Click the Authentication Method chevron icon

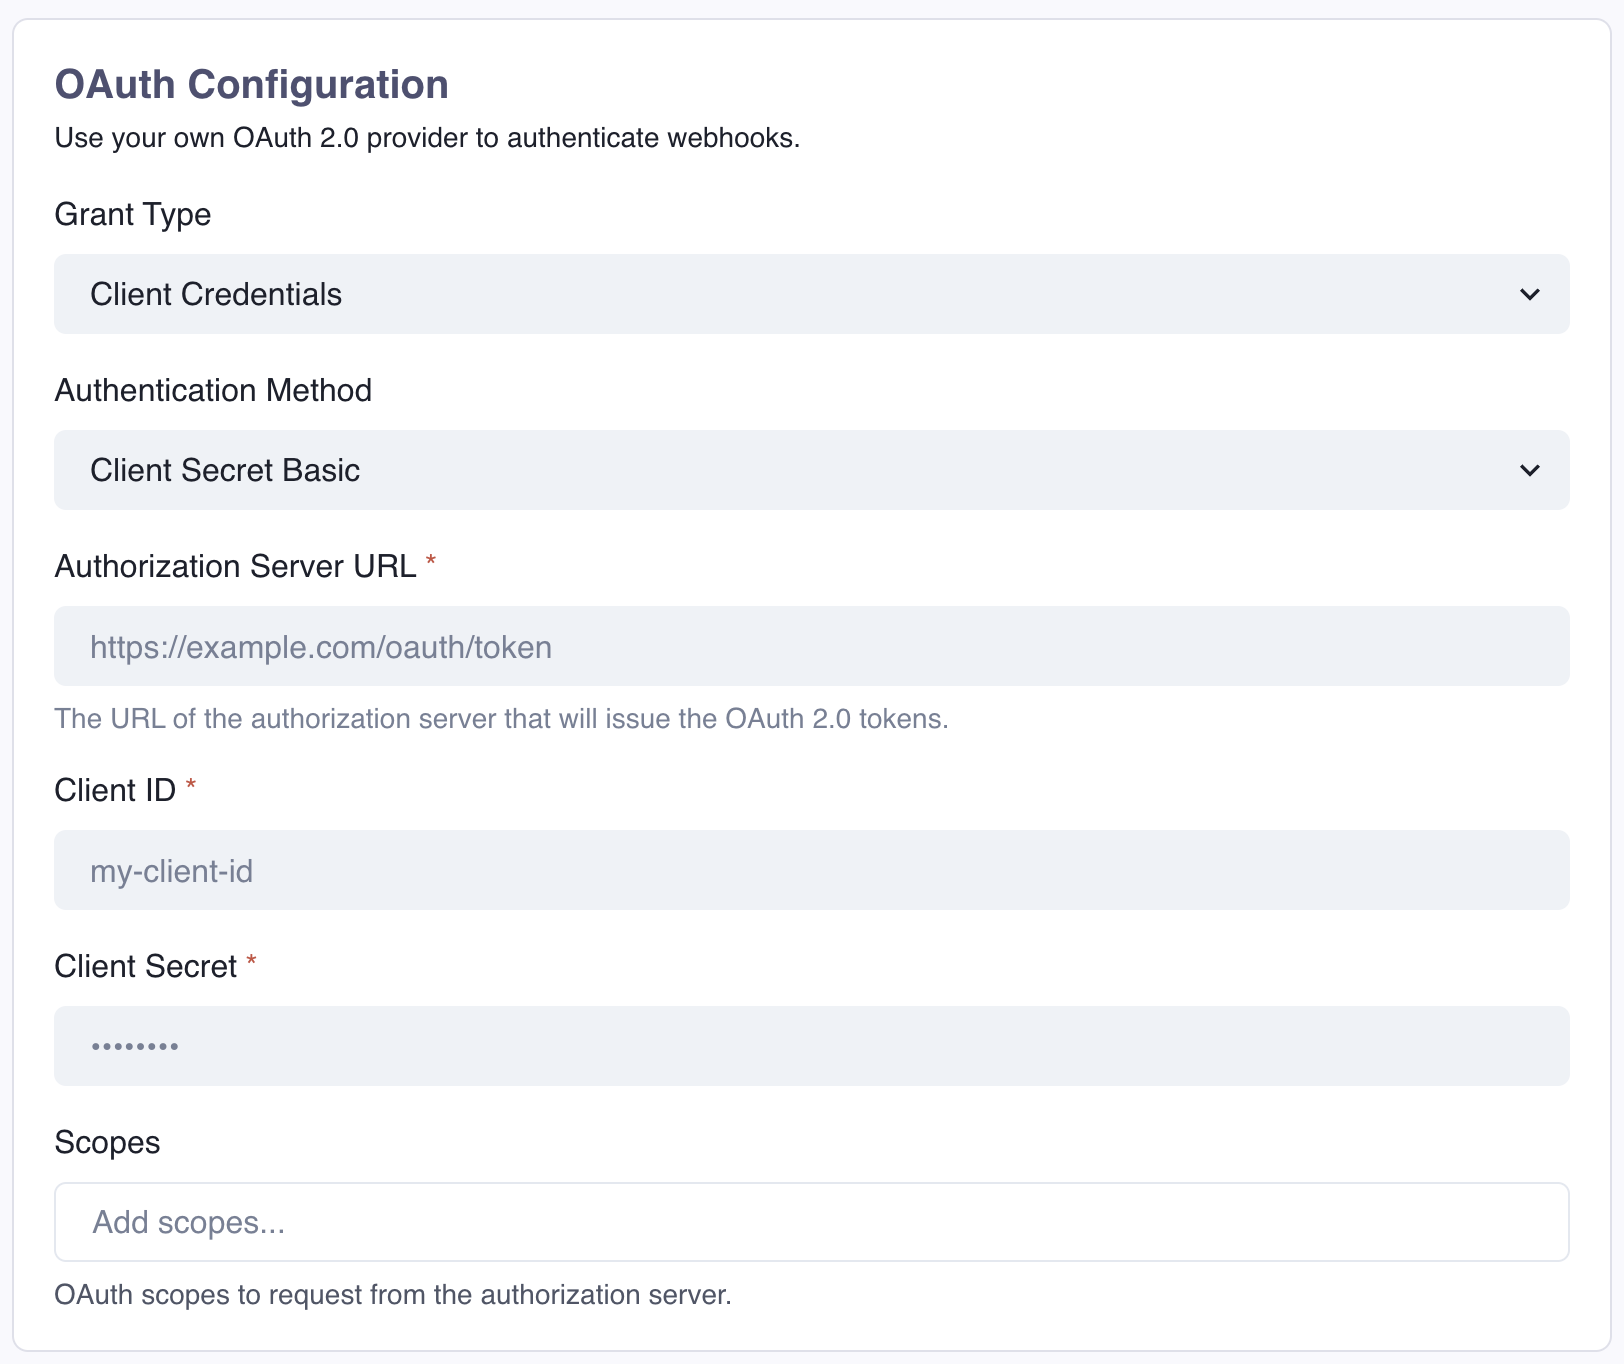1530,470
